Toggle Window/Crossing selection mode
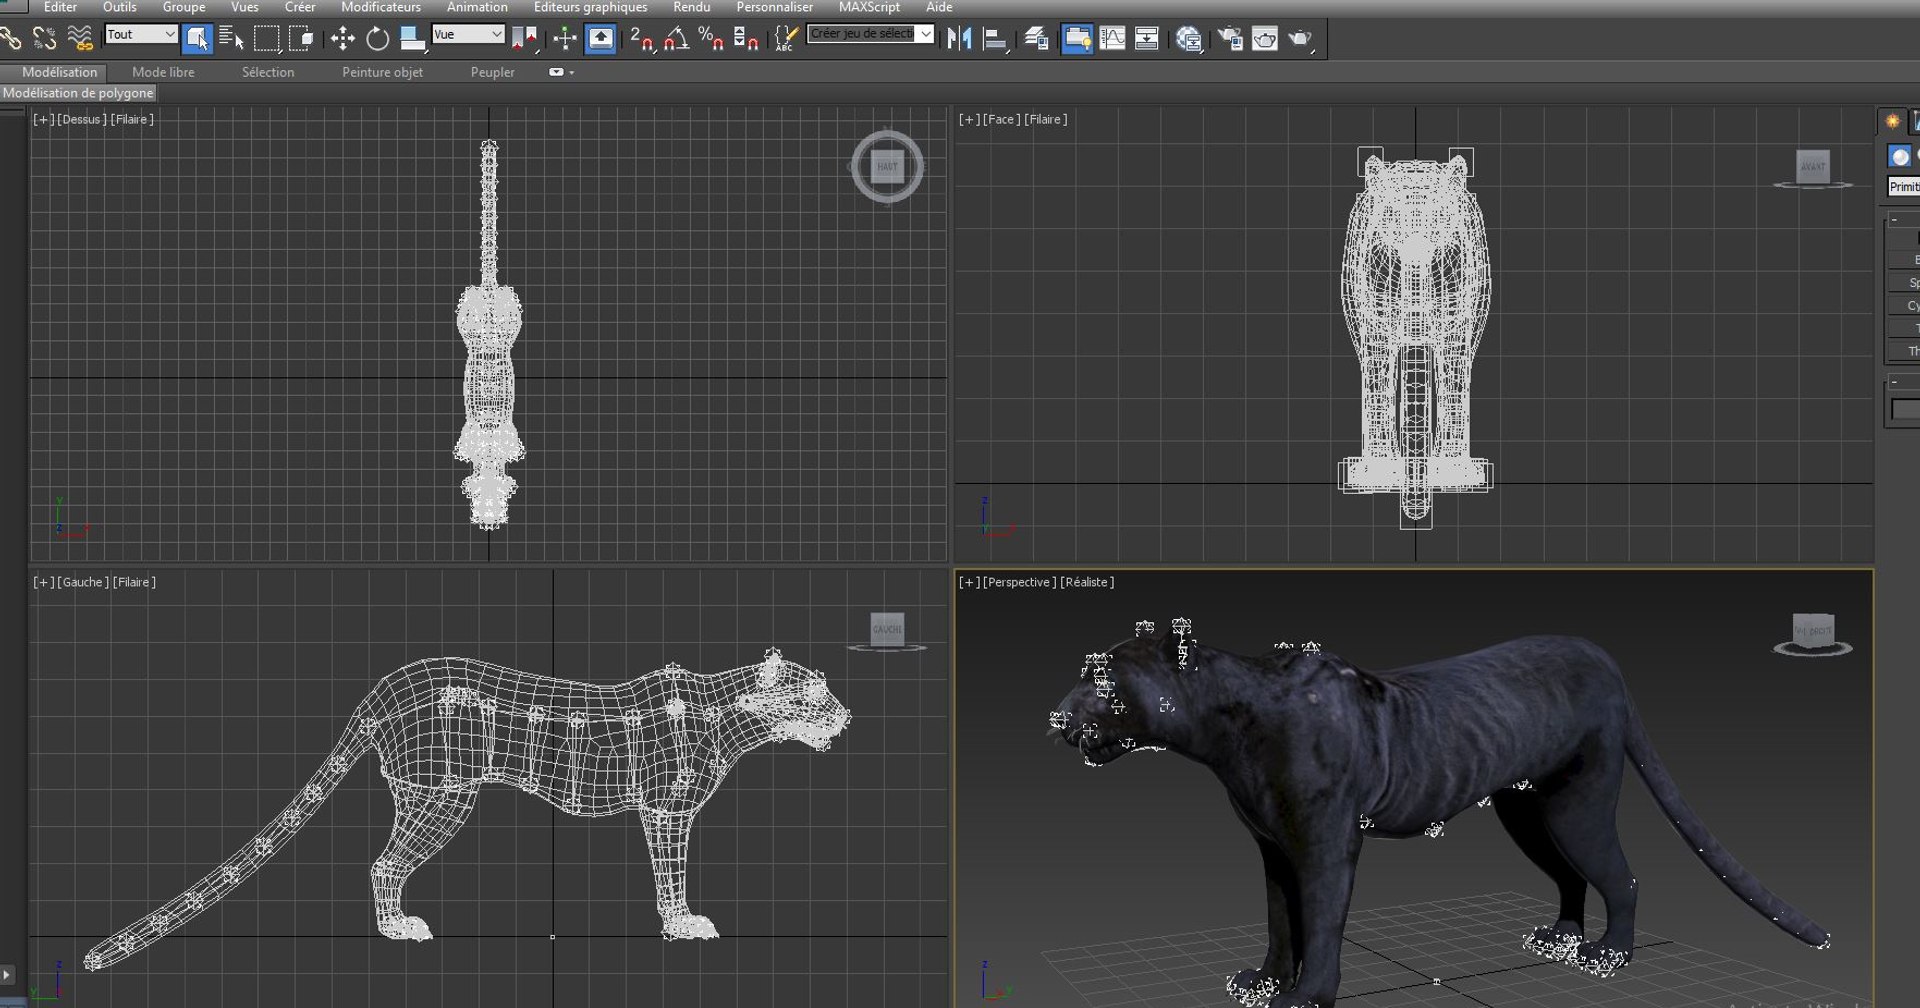The image size is (1920, 1008). (x=301, y=39)
